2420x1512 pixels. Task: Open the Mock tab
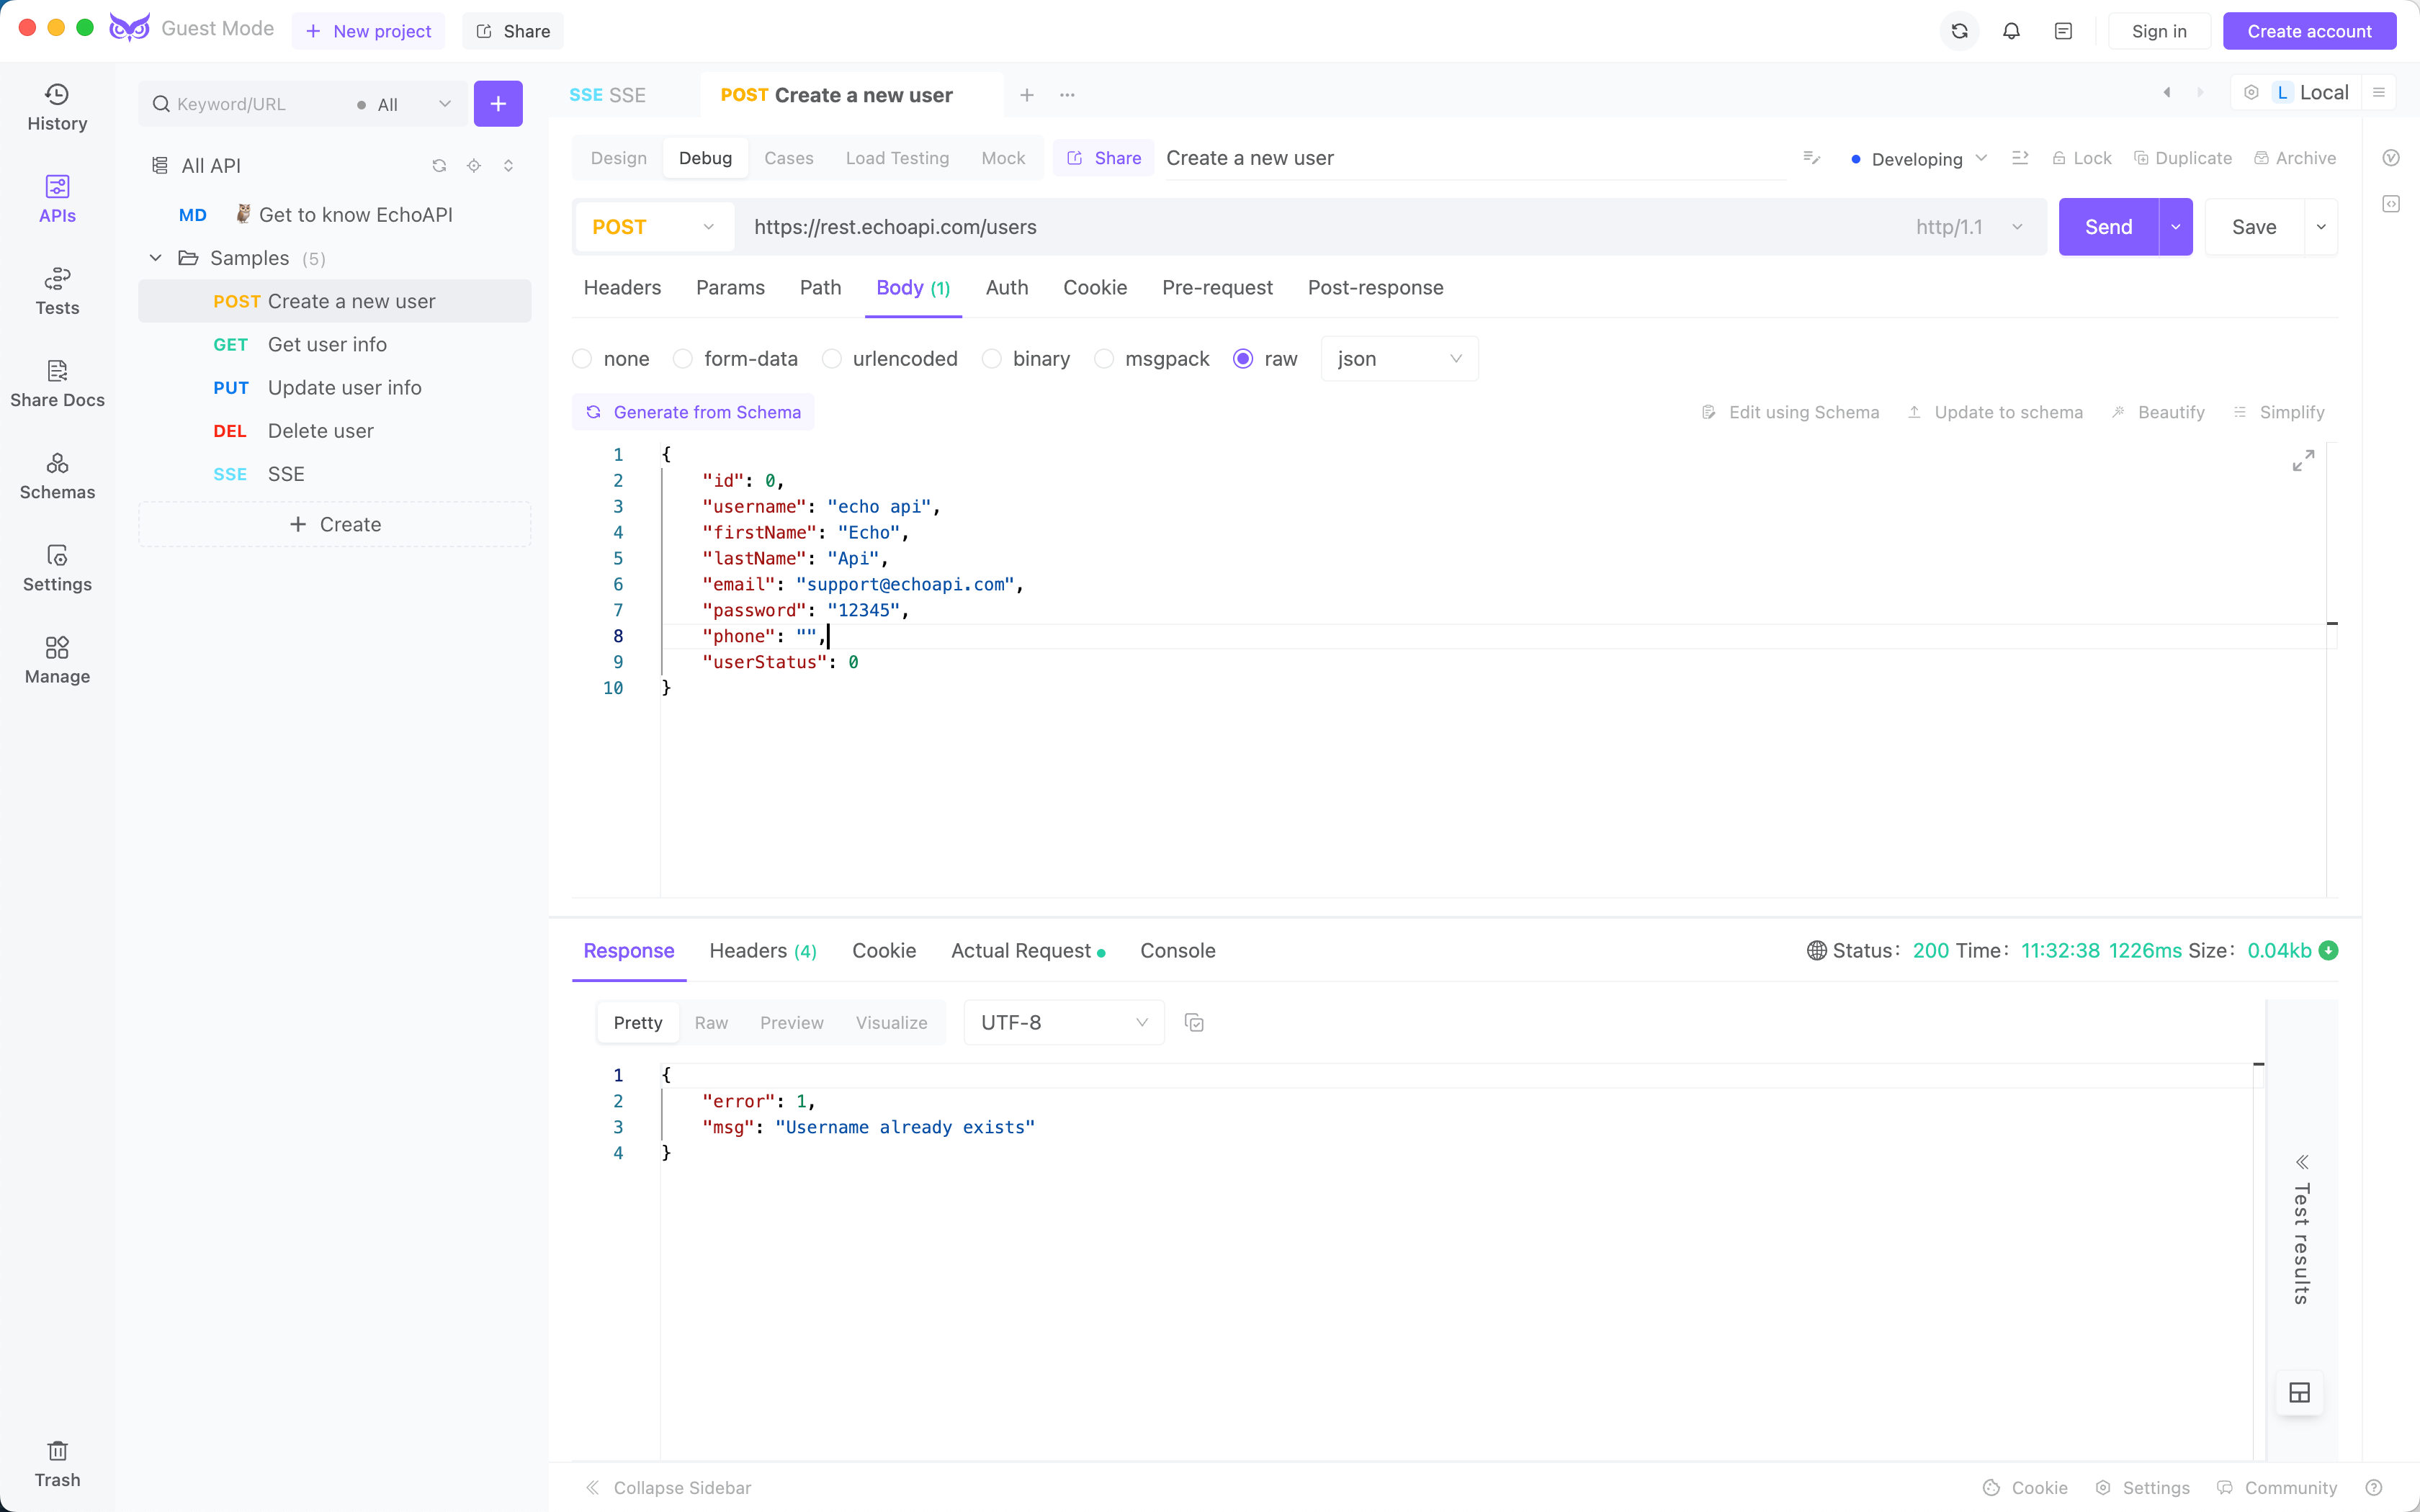click(x=1003, y=158)
